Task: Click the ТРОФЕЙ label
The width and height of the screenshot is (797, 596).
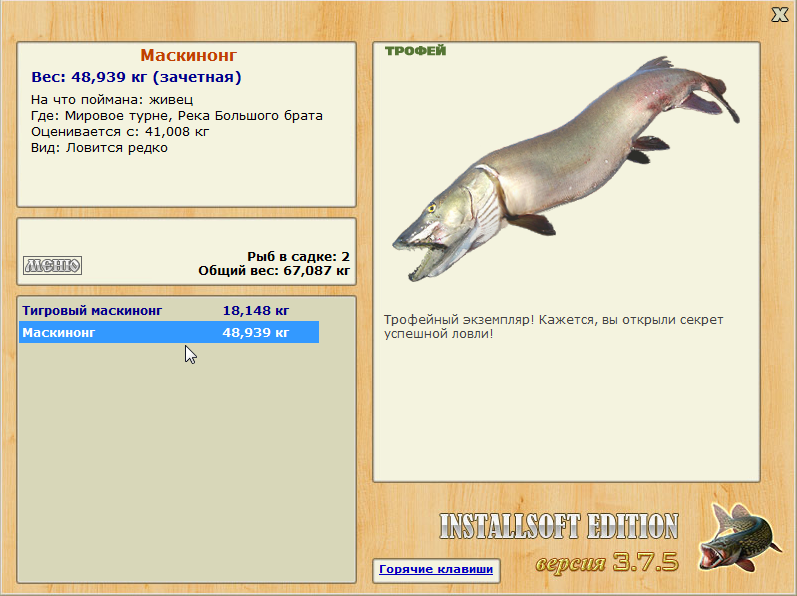Action: click(415, 51)
